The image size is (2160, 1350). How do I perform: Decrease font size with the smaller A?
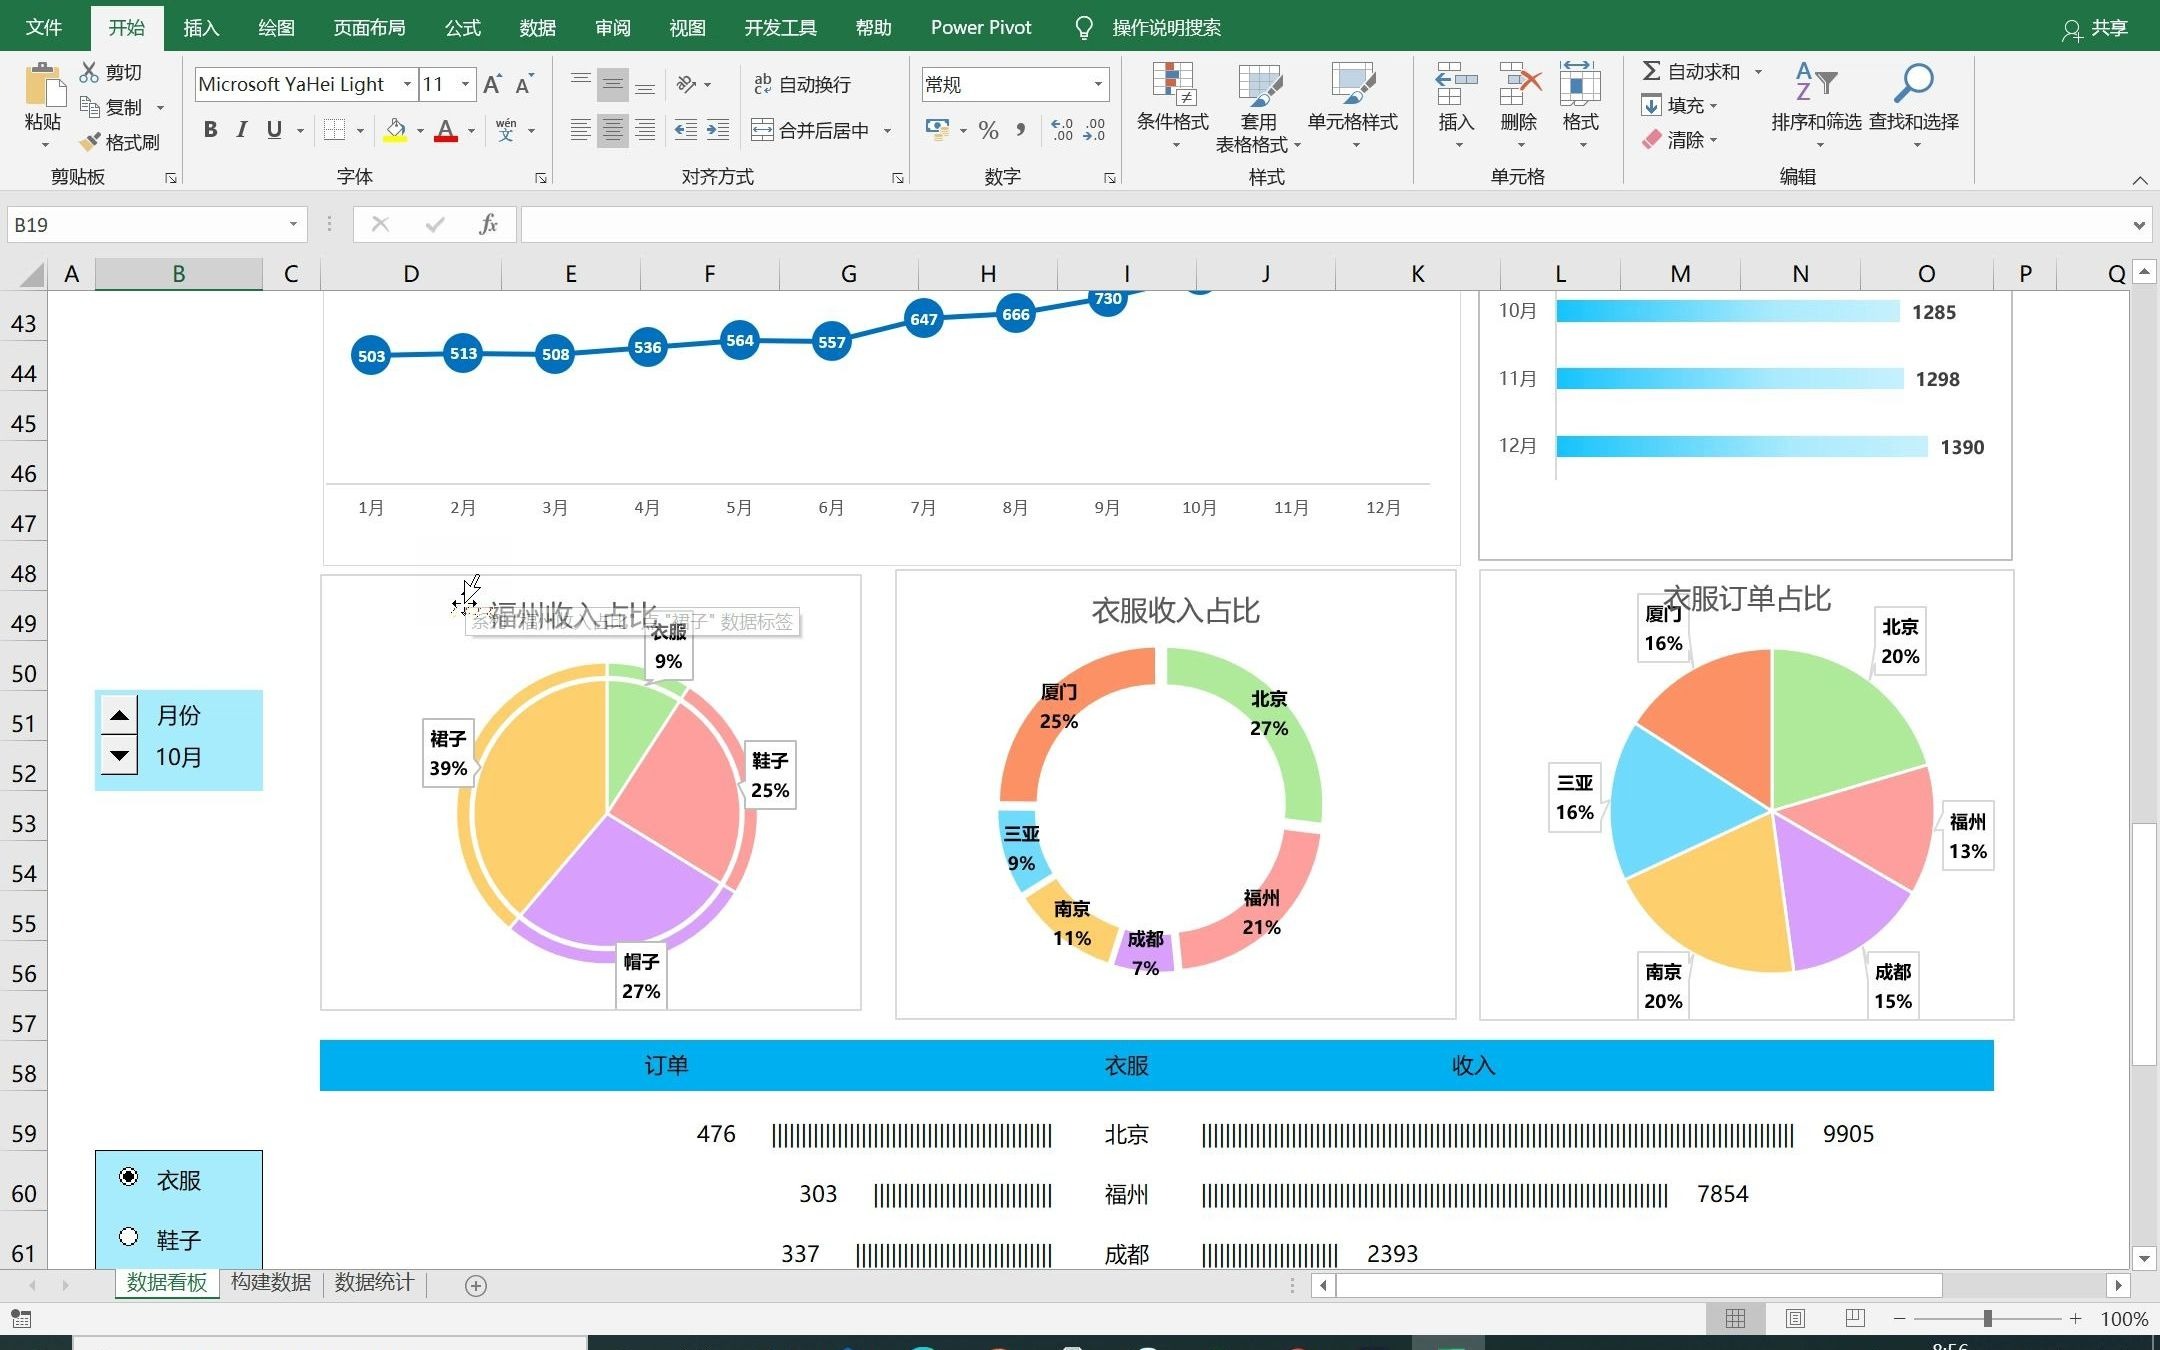[x=524, y=84]
